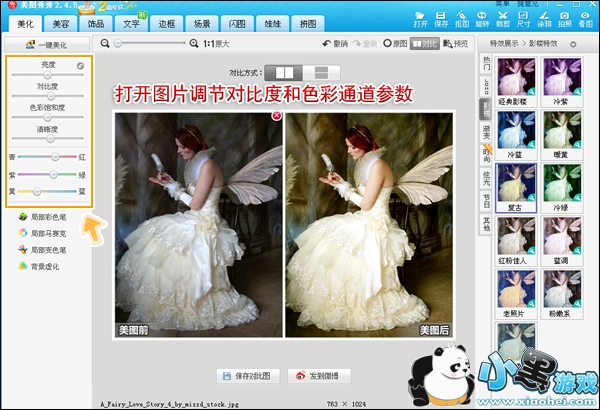The width and height of the screenshot is (600, 410).
Task: Click the 发到微博 share button
Action: (x=319, y=376)
